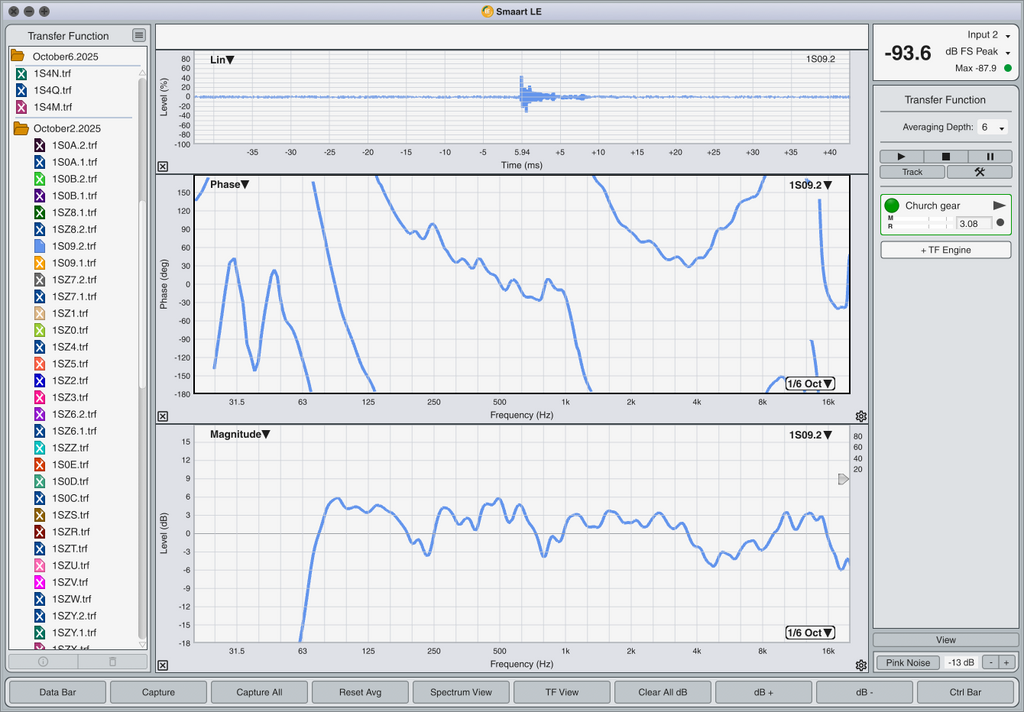Pause the running measurement
Viewport: 1024px width, 712px height.
tap(990, 156)
